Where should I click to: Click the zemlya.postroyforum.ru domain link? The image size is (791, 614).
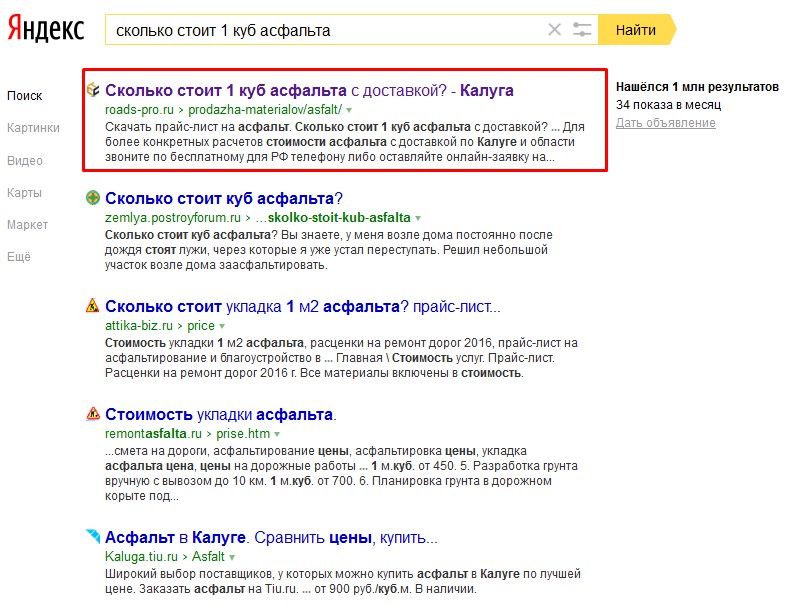(x=173, y=217)
